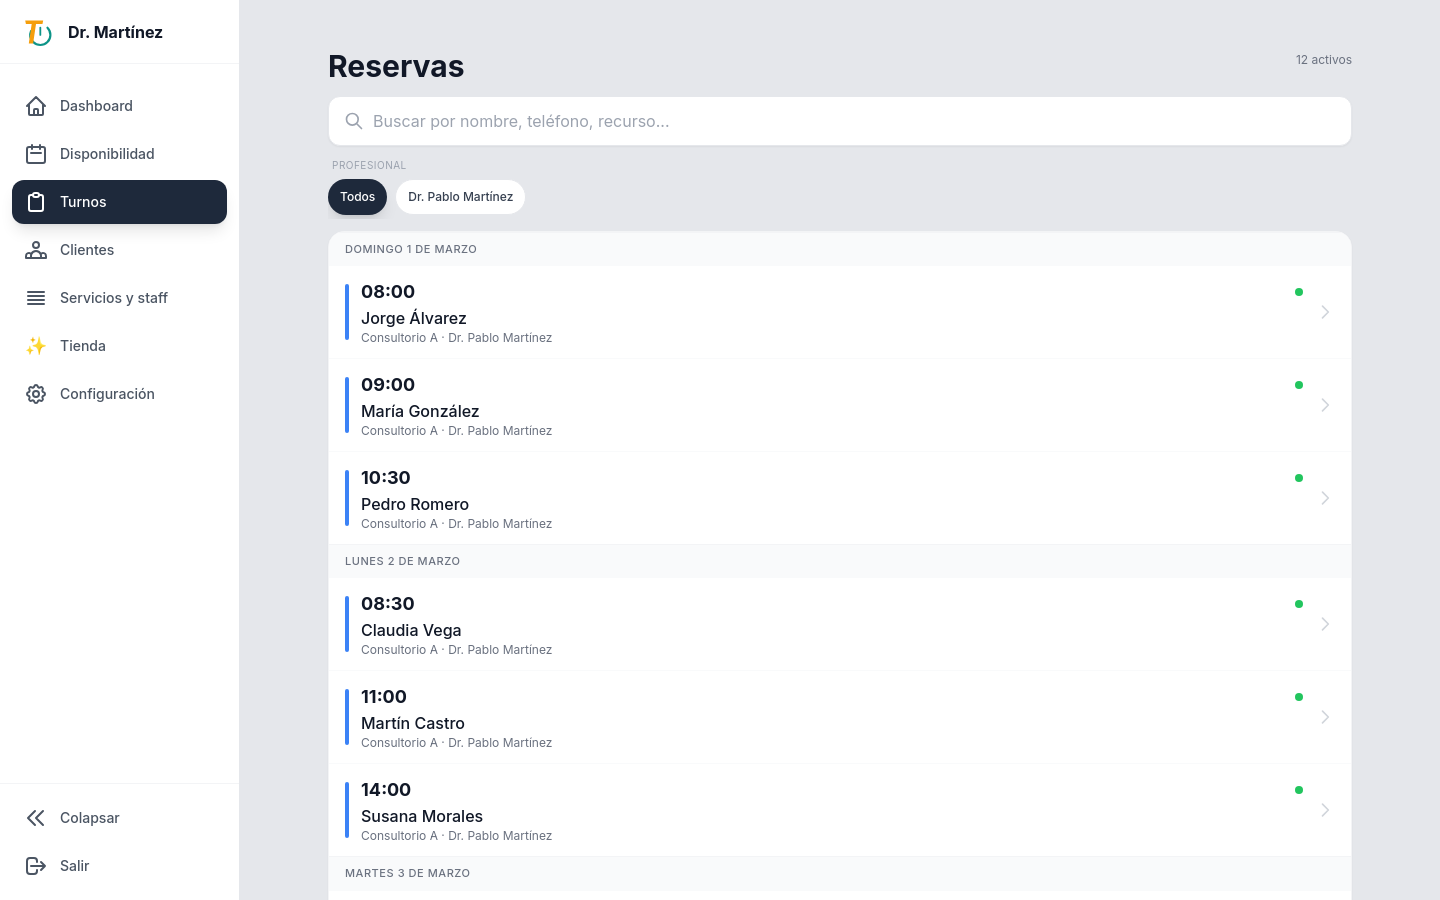Viewport: 1440px width, 900px height.
Task: Click the green status dot on Jorge Álvarez
Action: (x=1299, y=291)
